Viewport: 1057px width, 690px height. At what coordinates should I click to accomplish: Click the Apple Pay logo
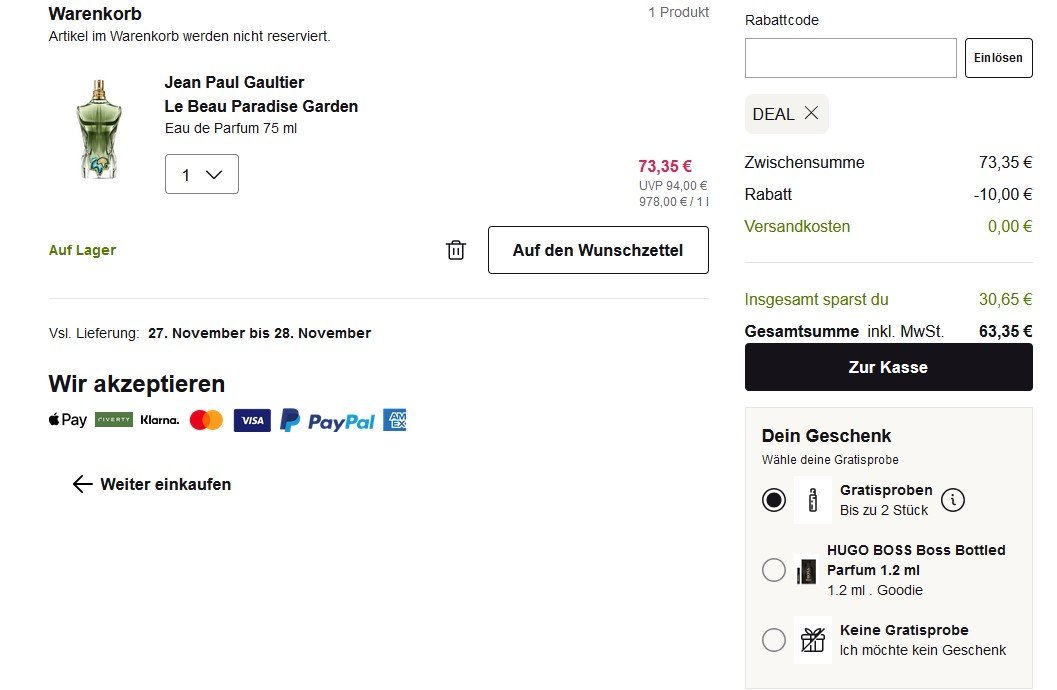68,421
